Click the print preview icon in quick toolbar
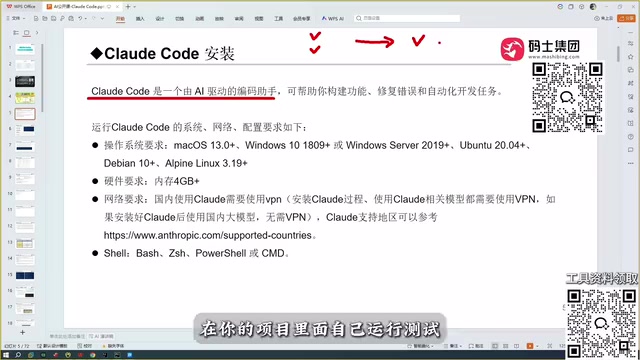This screenshot has width=640, height=360. tap(71, 18)
